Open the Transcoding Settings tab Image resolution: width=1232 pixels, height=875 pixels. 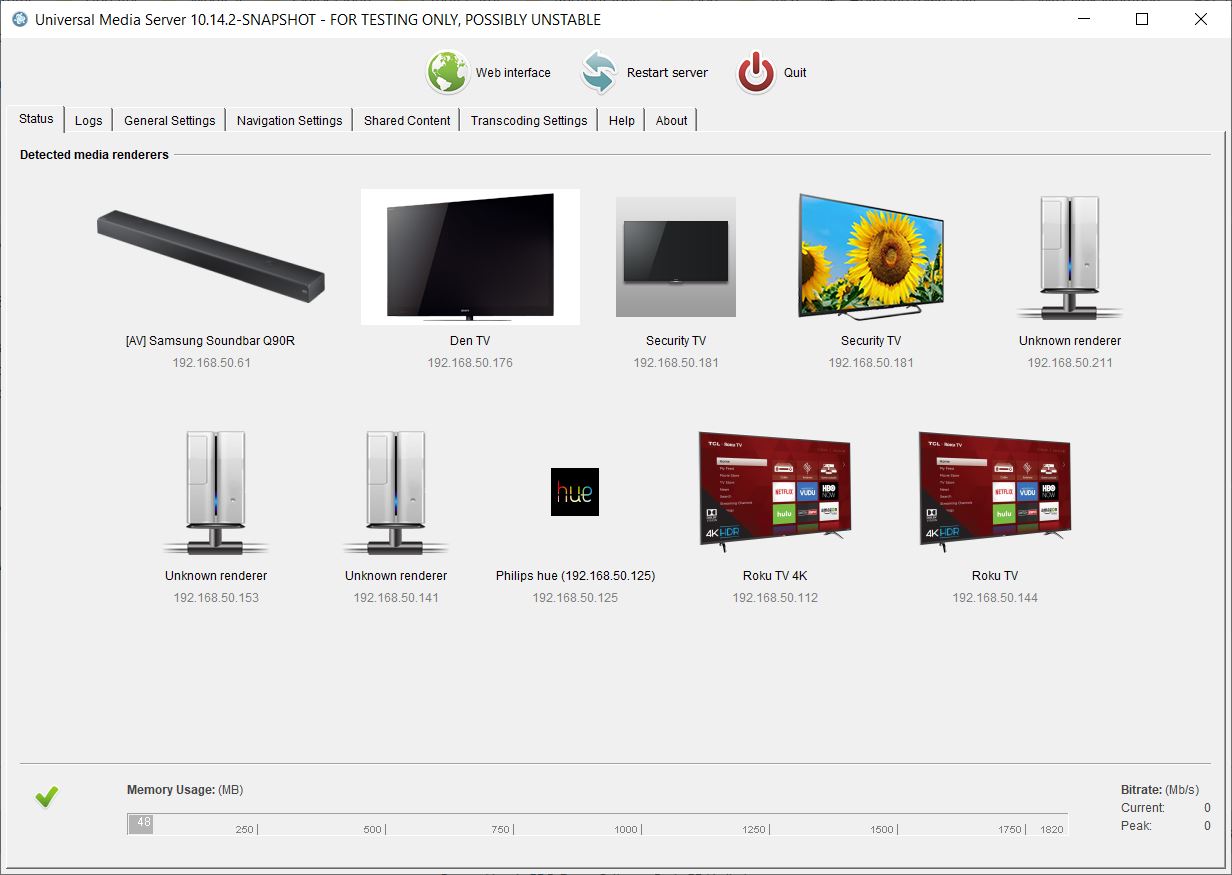click(529, 120)
